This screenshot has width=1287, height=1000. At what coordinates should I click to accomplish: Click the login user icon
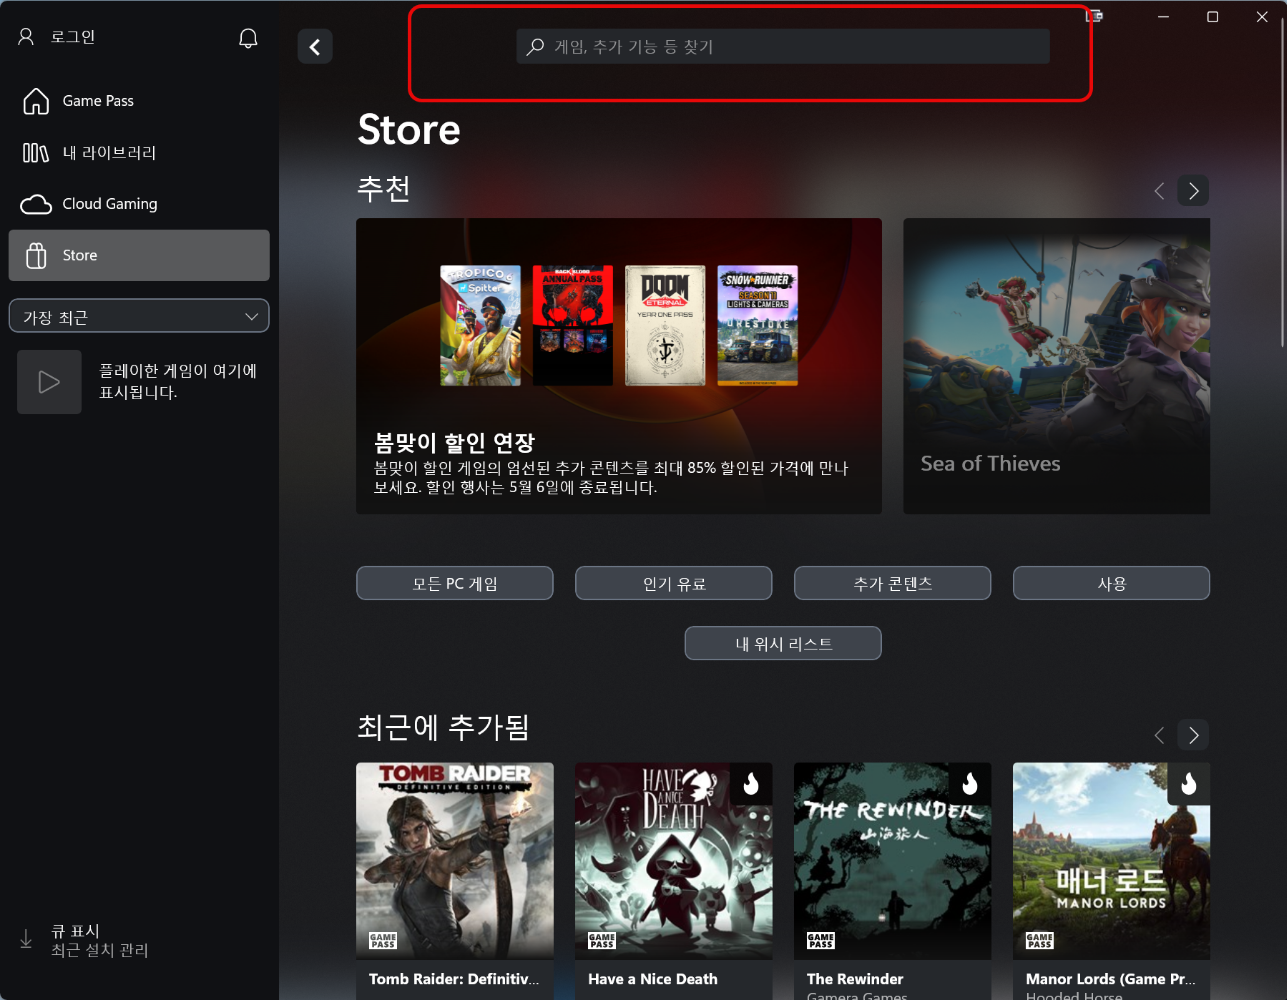point(27,37)
